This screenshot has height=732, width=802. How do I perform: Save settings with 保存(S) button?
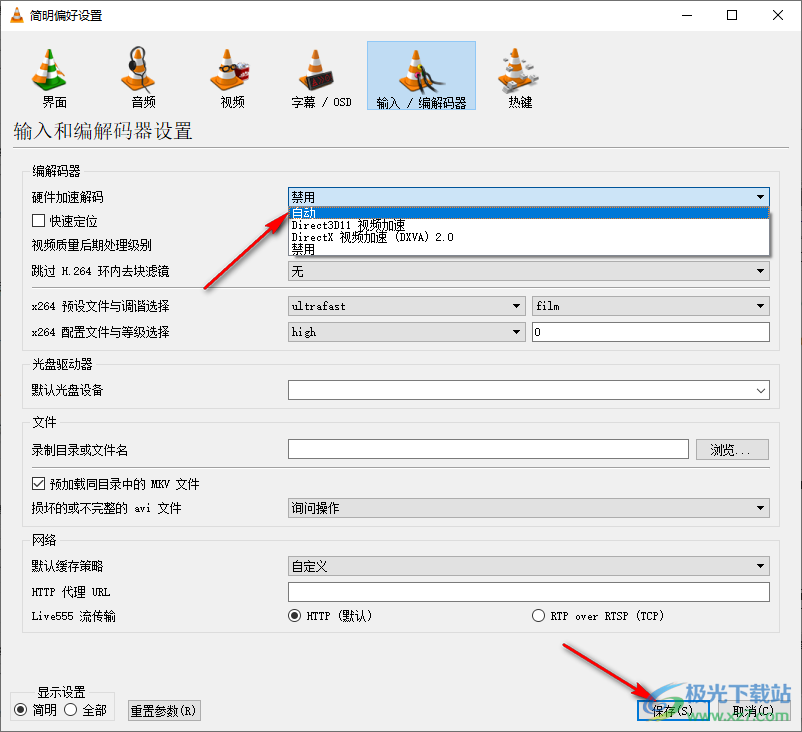673,711
